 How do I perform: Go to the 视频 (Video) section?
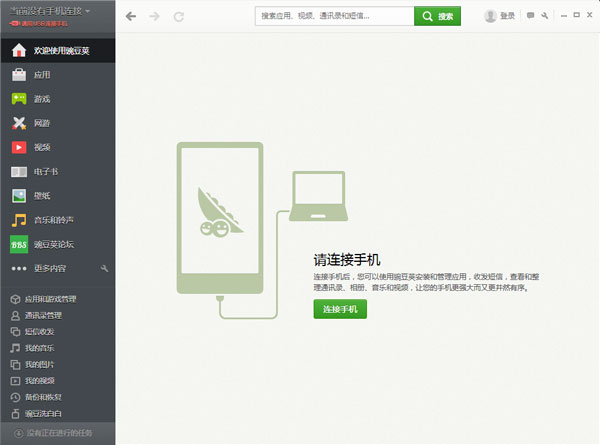[40, 147]
